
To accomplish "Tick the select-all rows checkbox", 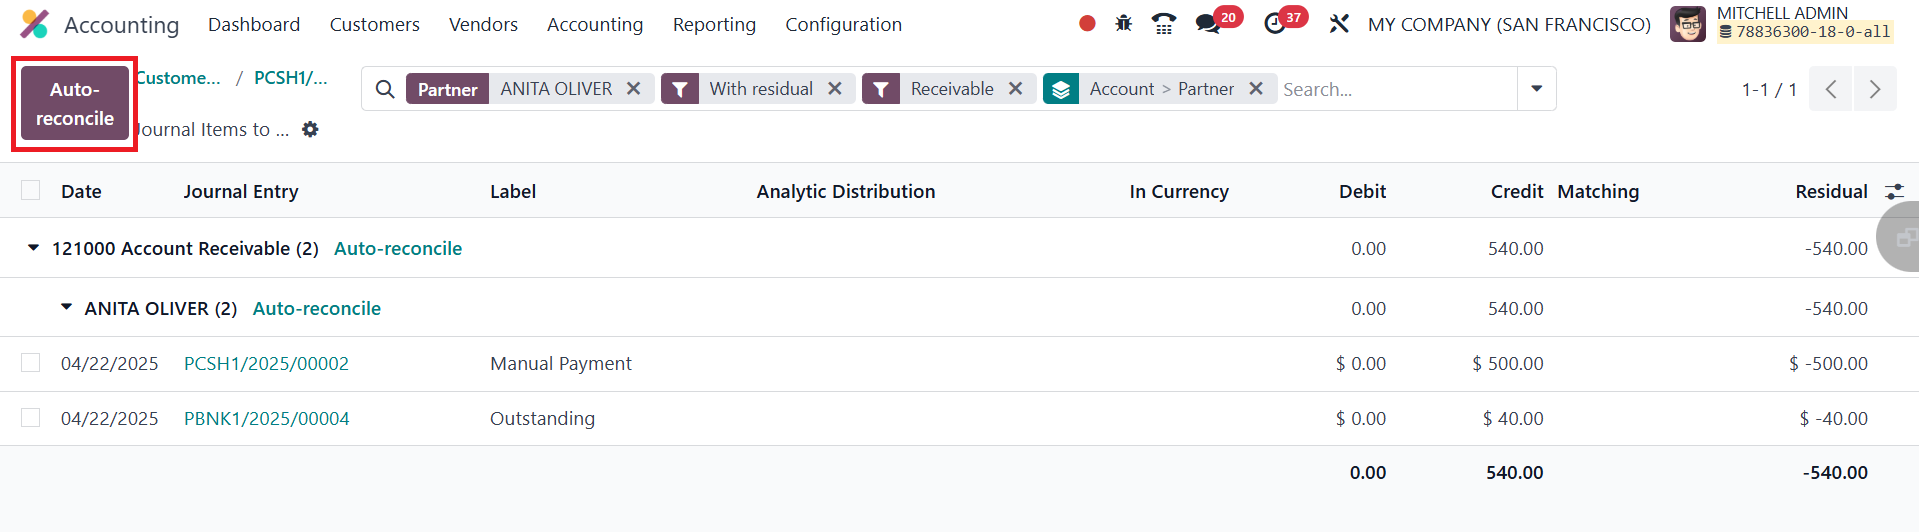I will click(x=31, y=191).
